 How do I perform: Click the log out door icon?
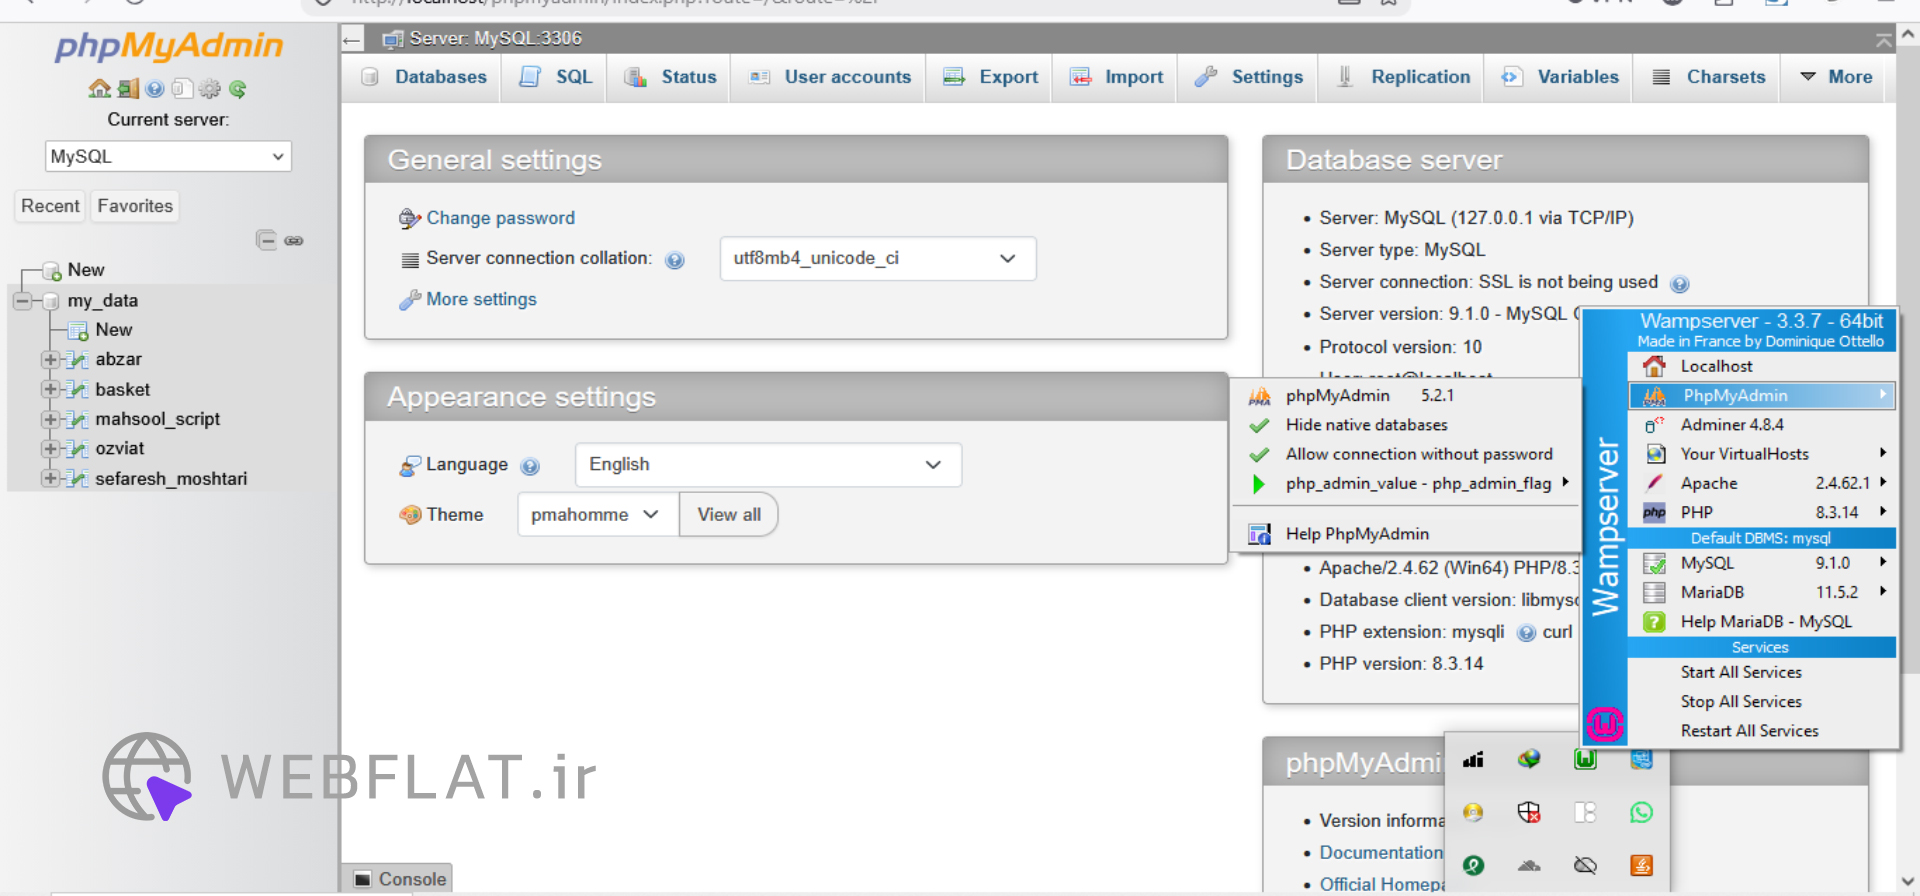coord(128,89)
